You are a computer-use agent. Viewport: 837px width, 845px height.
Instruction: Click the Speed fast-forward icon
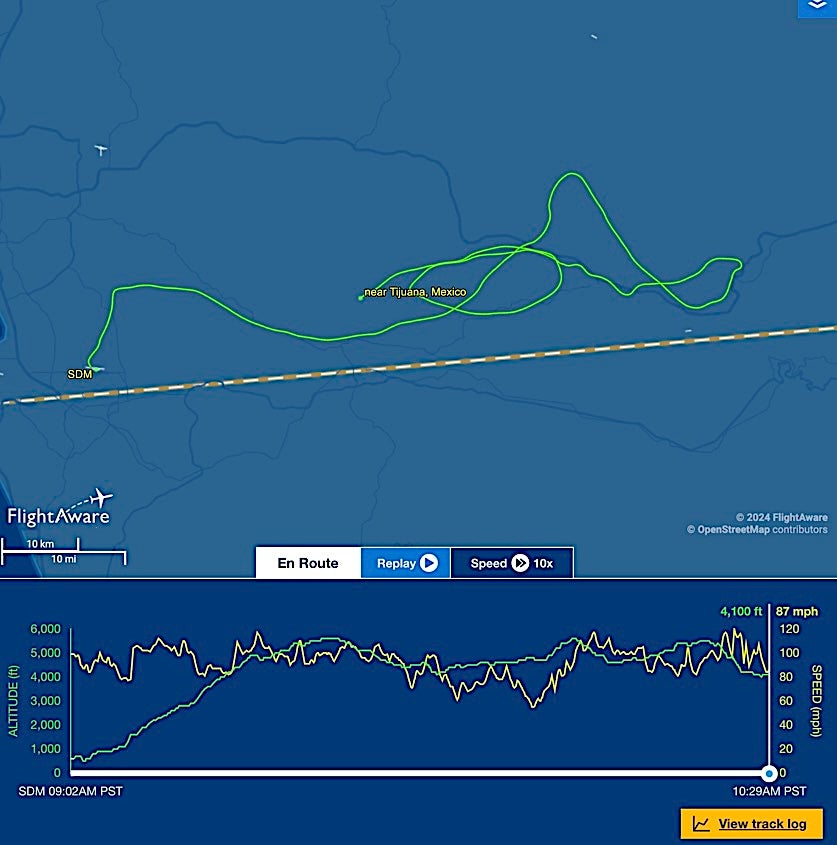(x=520, y=563)
